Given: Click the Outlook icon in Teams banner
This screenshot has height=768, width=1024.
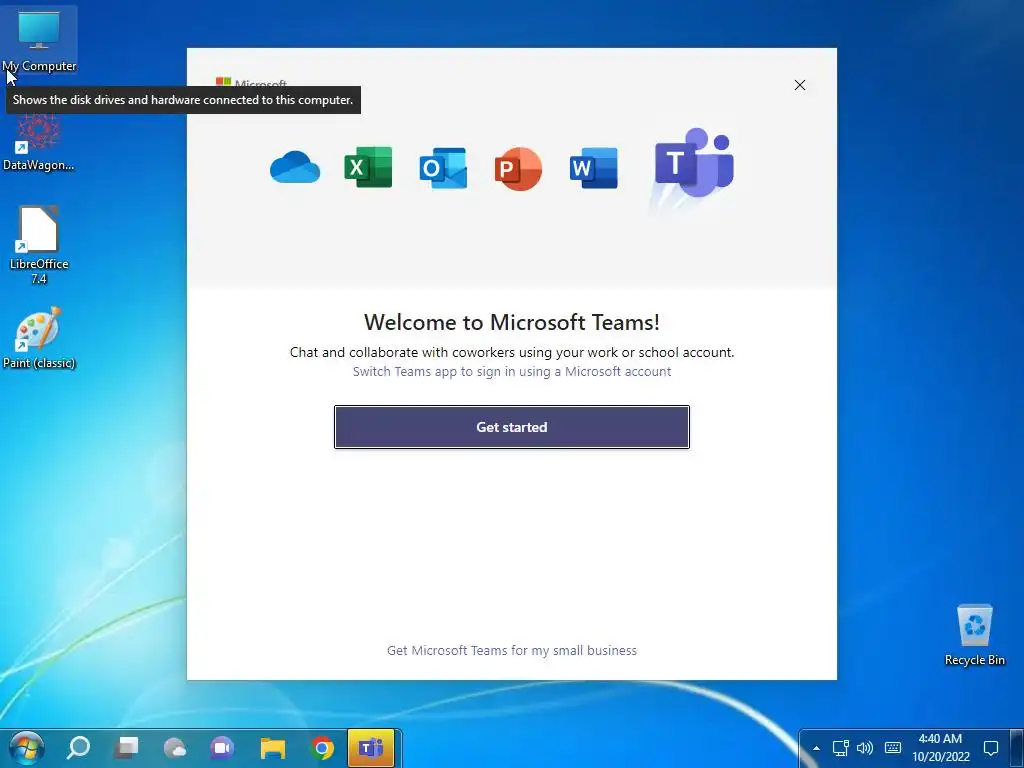Looking at the screenshot, I should 443,168.
